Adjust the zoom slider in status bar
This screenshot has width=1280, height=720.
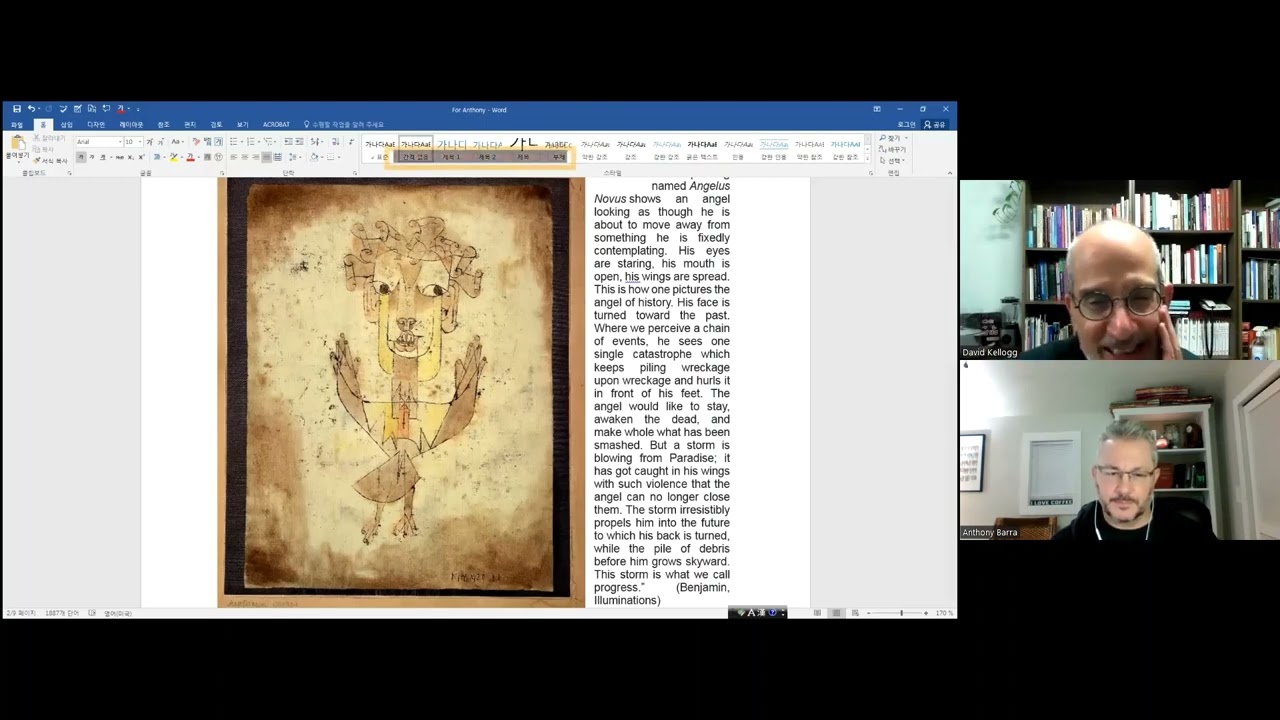[x=901, y=613]
